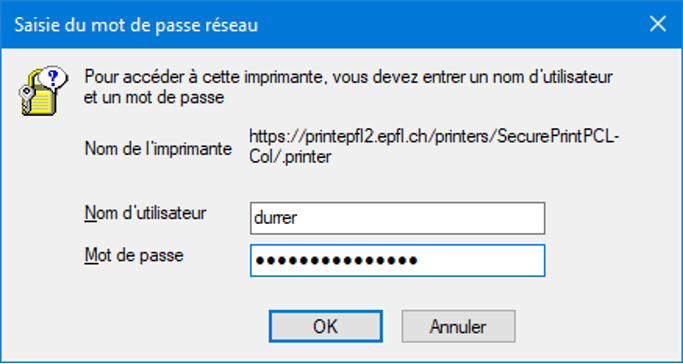
Task: Click the 'Col/.printer' line of the printer name
Action: (x=291, y=157)
